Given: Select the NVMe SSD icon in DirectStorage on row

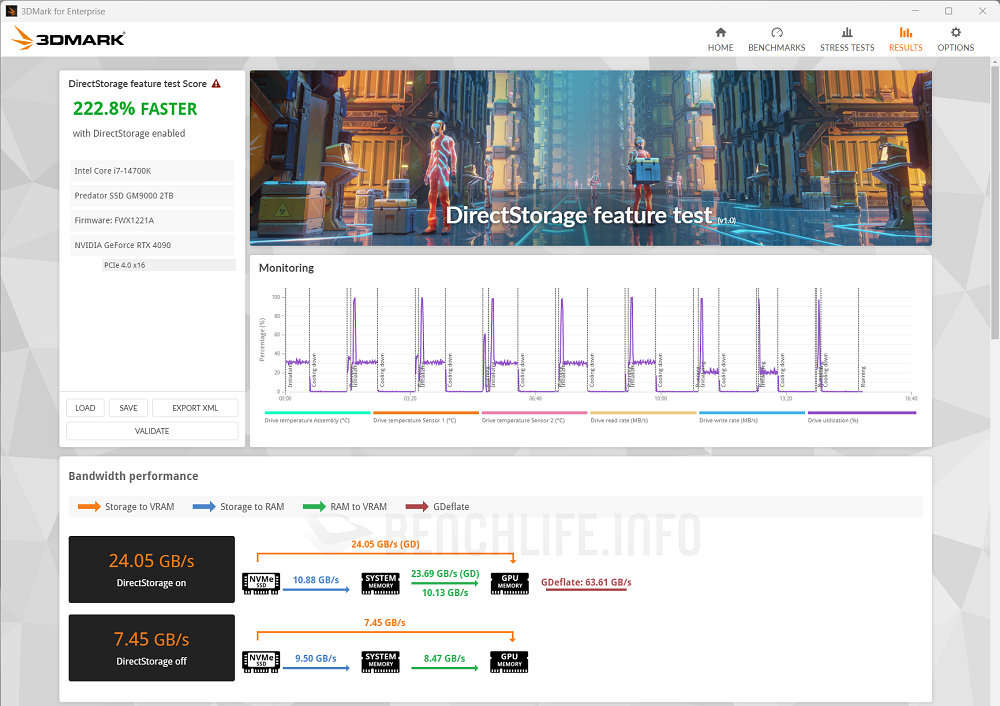Looking at the screenshot, I should pos(260,584).
